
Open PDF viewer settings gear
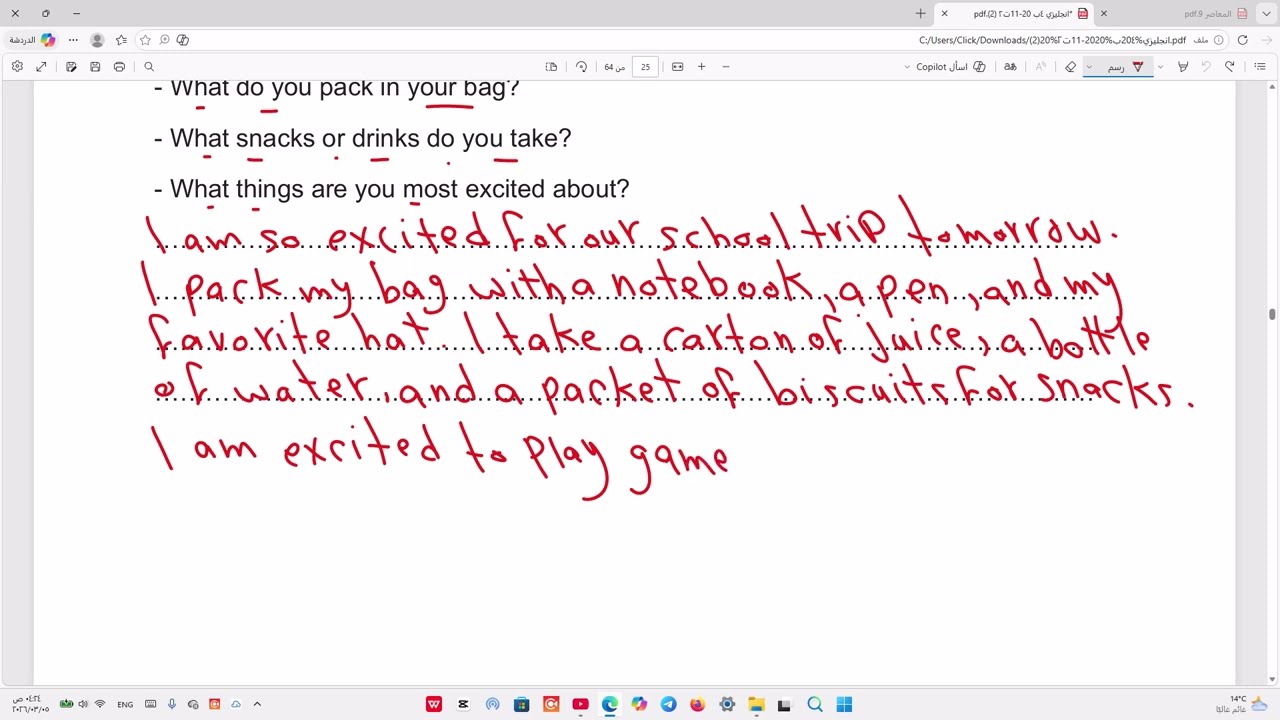17,67
